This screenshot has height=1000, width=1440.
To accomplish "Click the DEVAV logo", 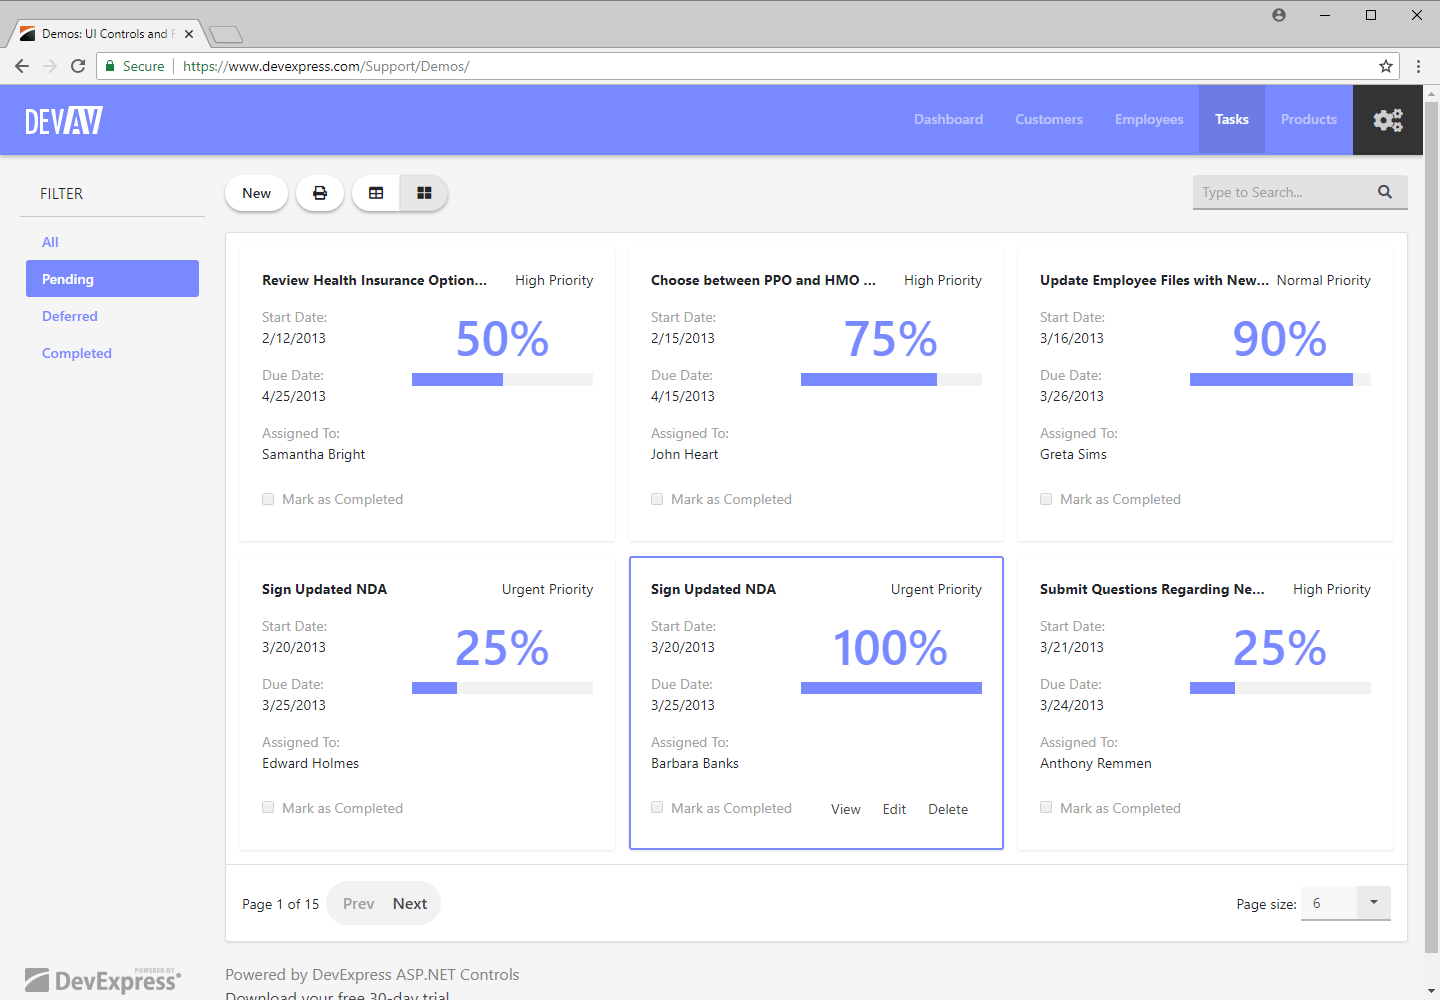I will click(63, 119).
